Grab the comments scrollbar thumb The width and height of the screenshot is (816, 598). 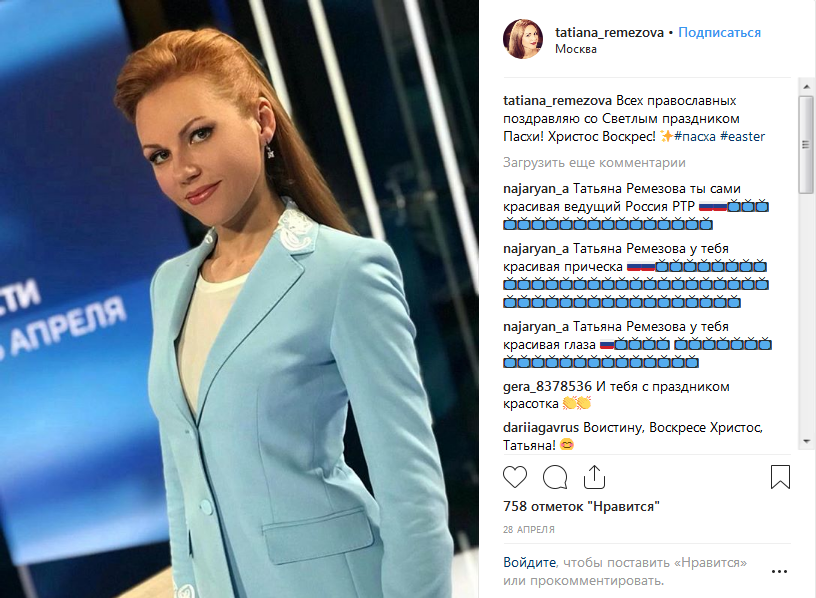coord(807,144)
